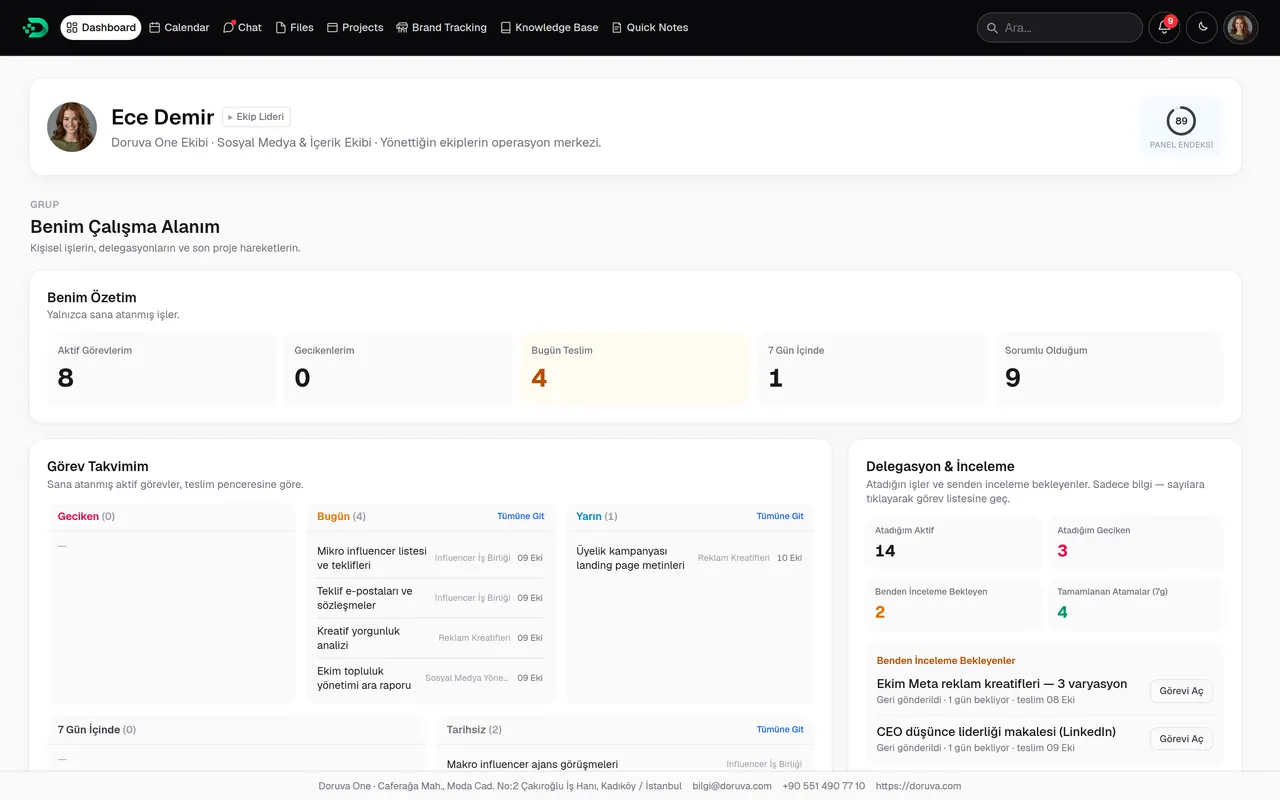Click Tümüne Git in Yarın column
This screenshot has width=1280, height=800.
click(780, 516)
